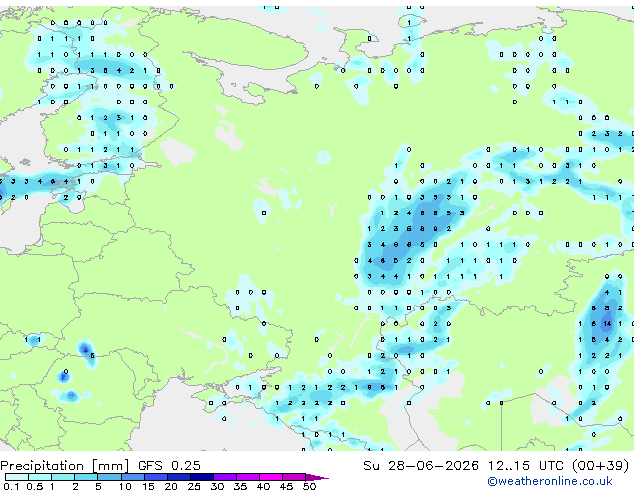Click the 2–5 mm legend color box

[x=86, y=477]
